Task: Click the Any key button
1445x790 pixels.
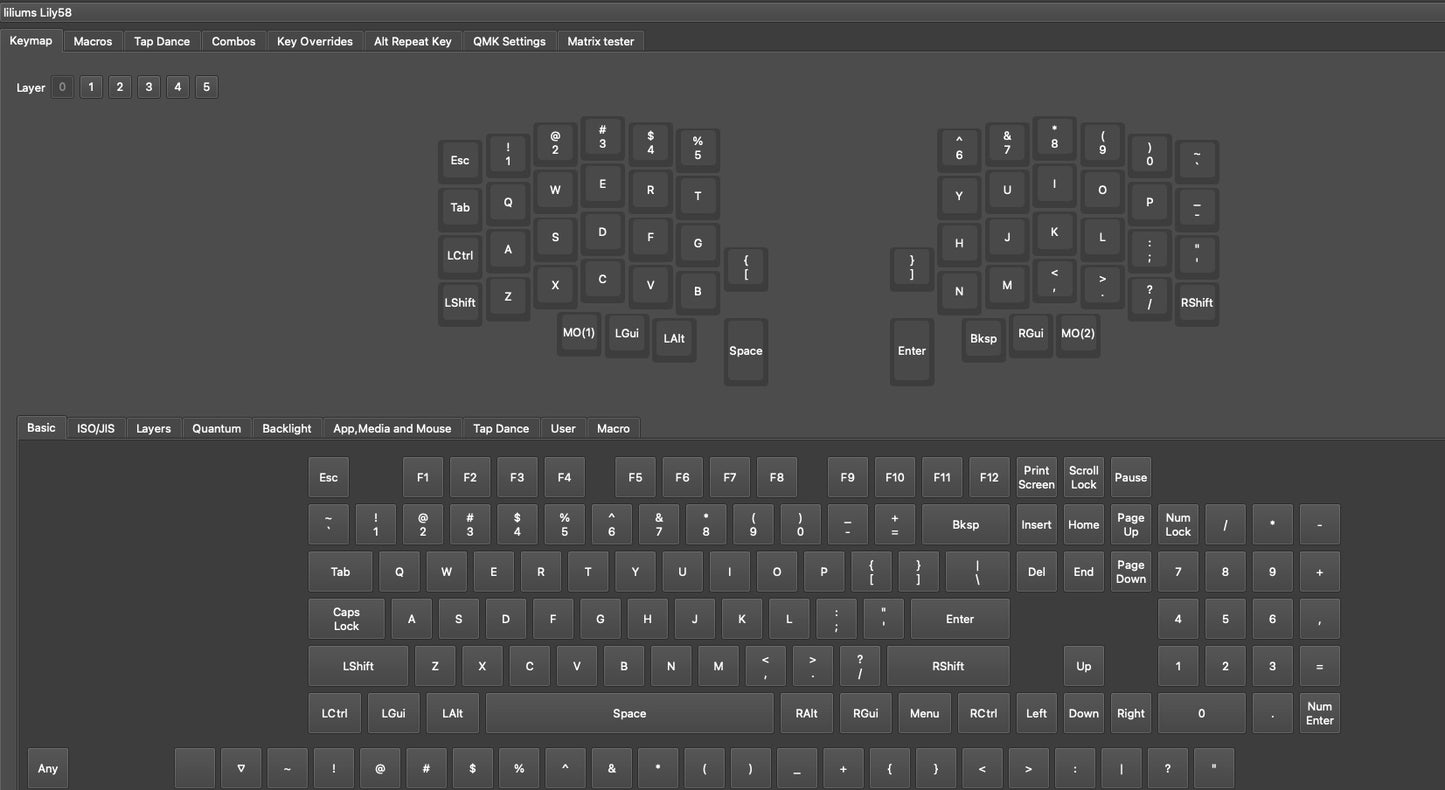Action: tap(48, 768)
